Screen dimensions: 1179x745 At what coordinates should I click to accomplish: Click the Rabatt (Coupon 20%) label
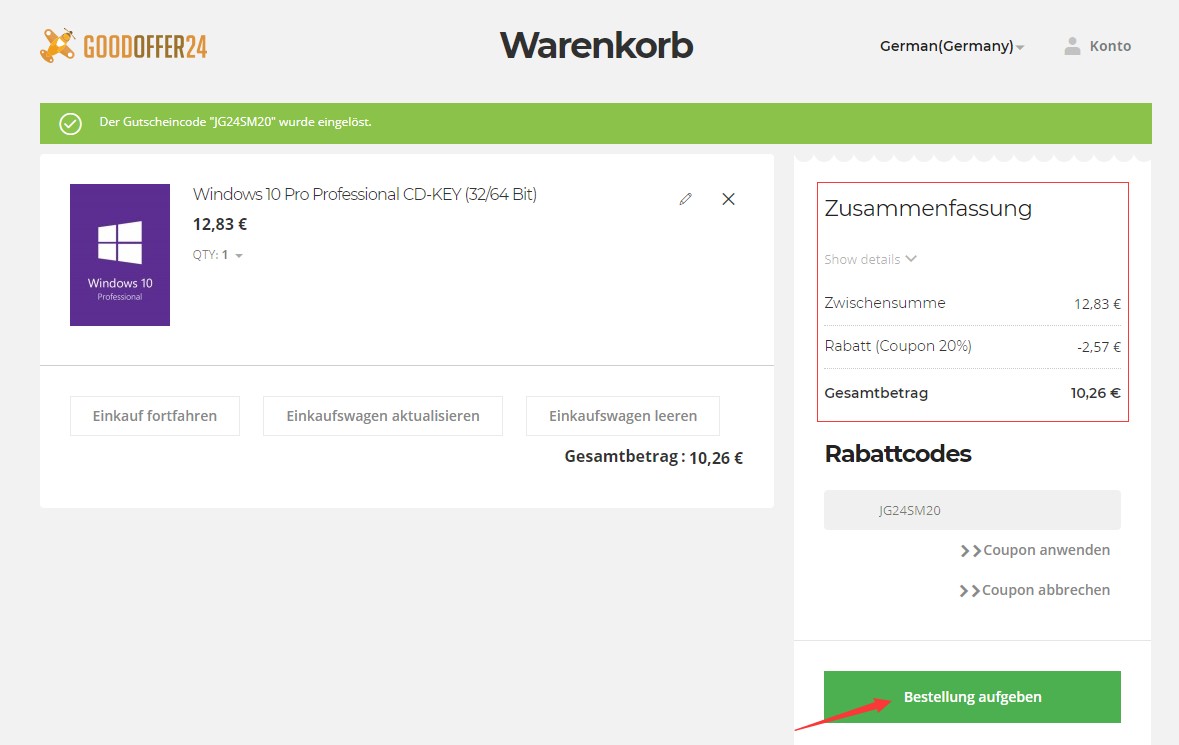[898, 346]
